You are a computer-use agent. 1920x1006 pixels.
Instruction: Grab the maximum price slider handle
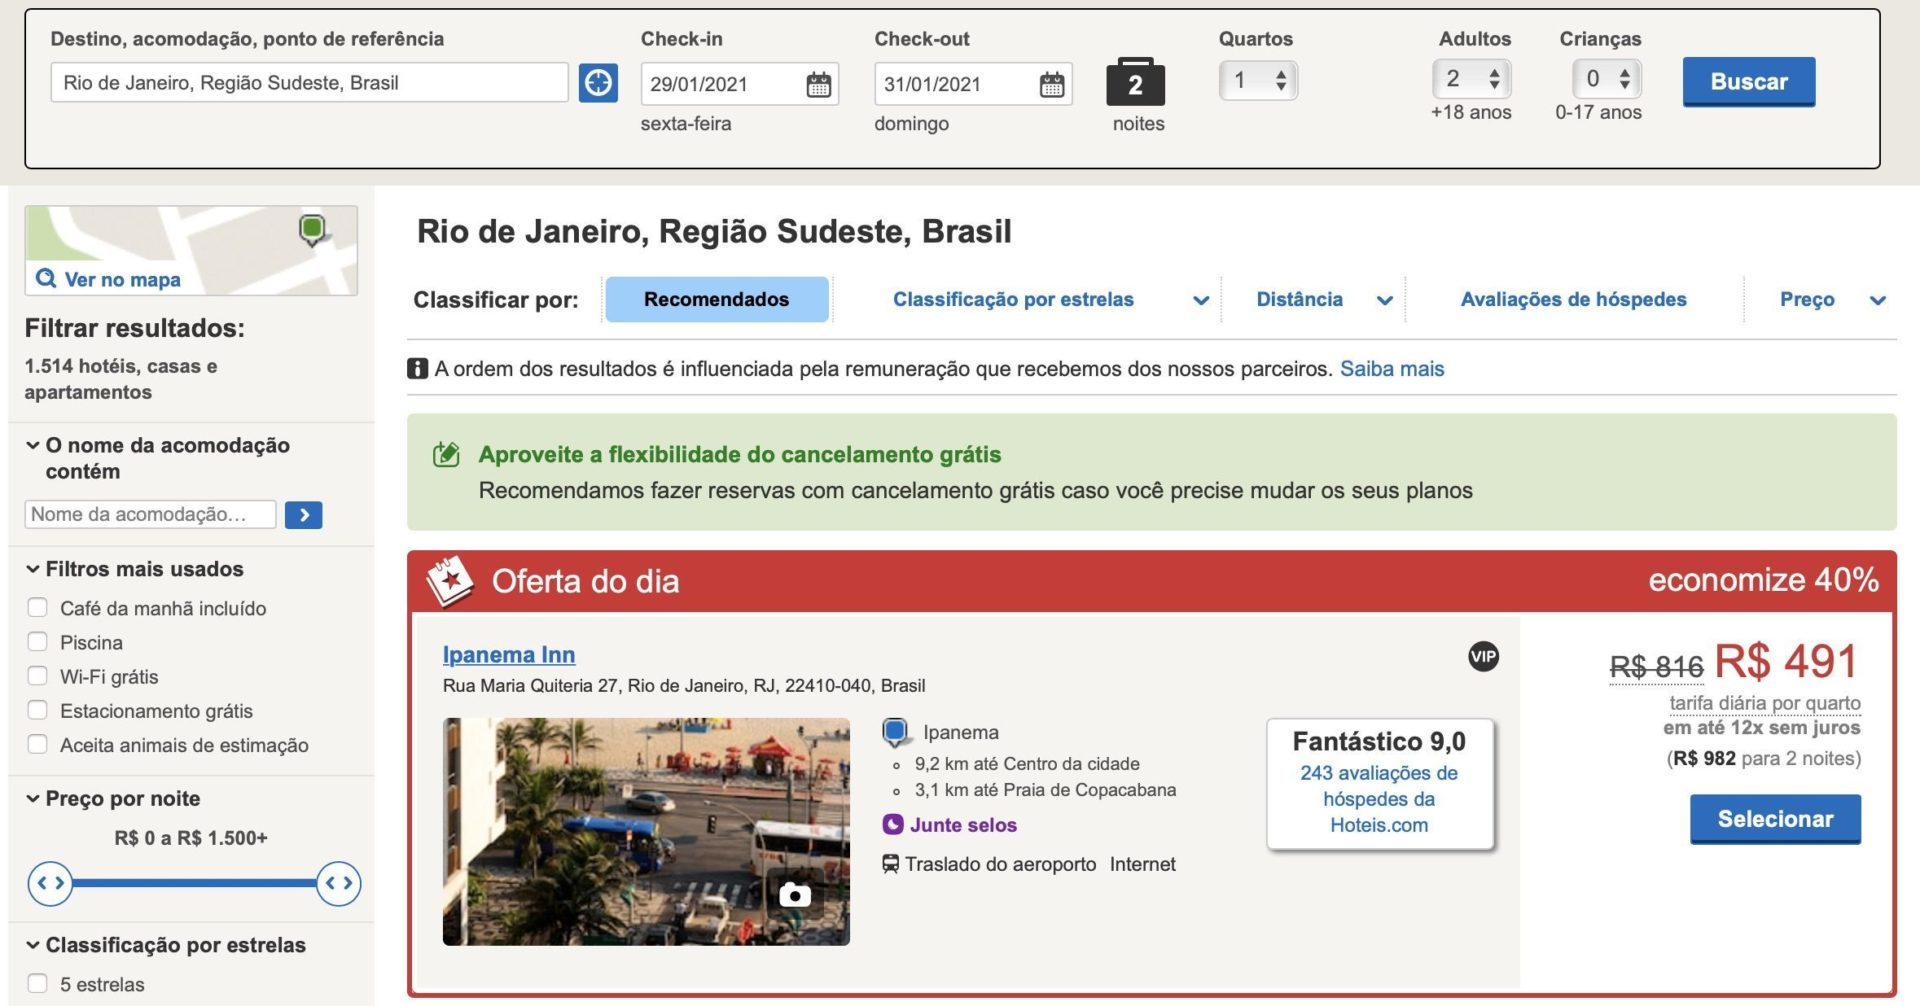339,884
